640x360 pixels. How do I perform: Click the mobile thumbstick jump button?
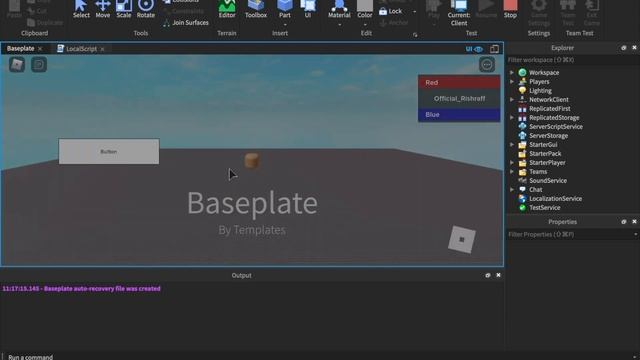coord(462,240)
